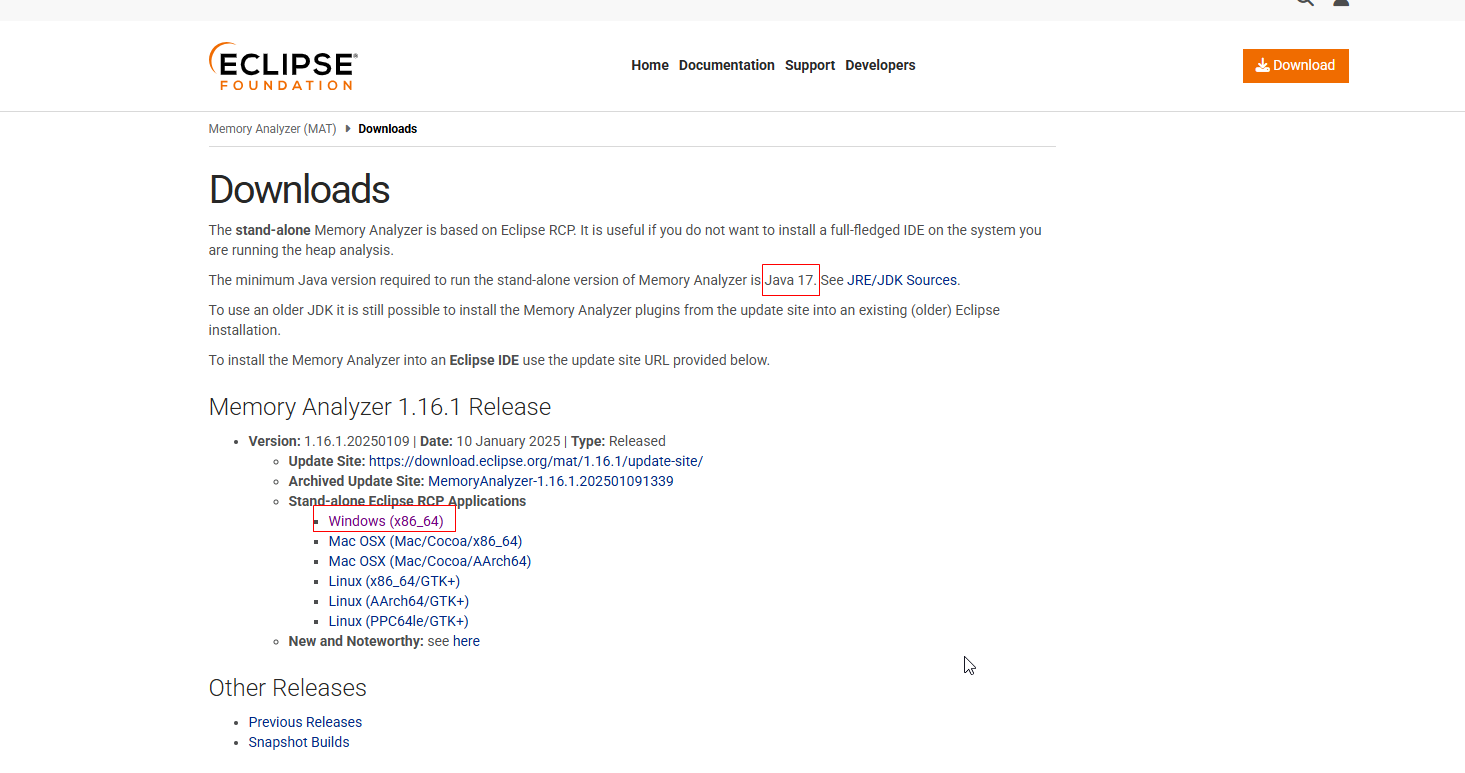Screen dimensions: 1465x773
Task: Open the Support menu item
Action: click(810, 65)
